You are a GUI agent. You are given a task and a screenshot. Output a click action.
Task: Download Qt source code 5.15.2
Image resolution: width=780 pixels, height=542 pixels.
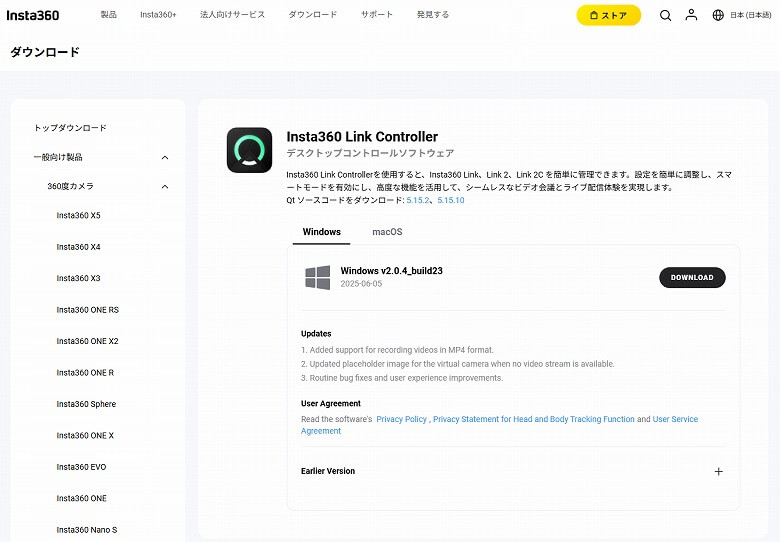tap(417, 200)
